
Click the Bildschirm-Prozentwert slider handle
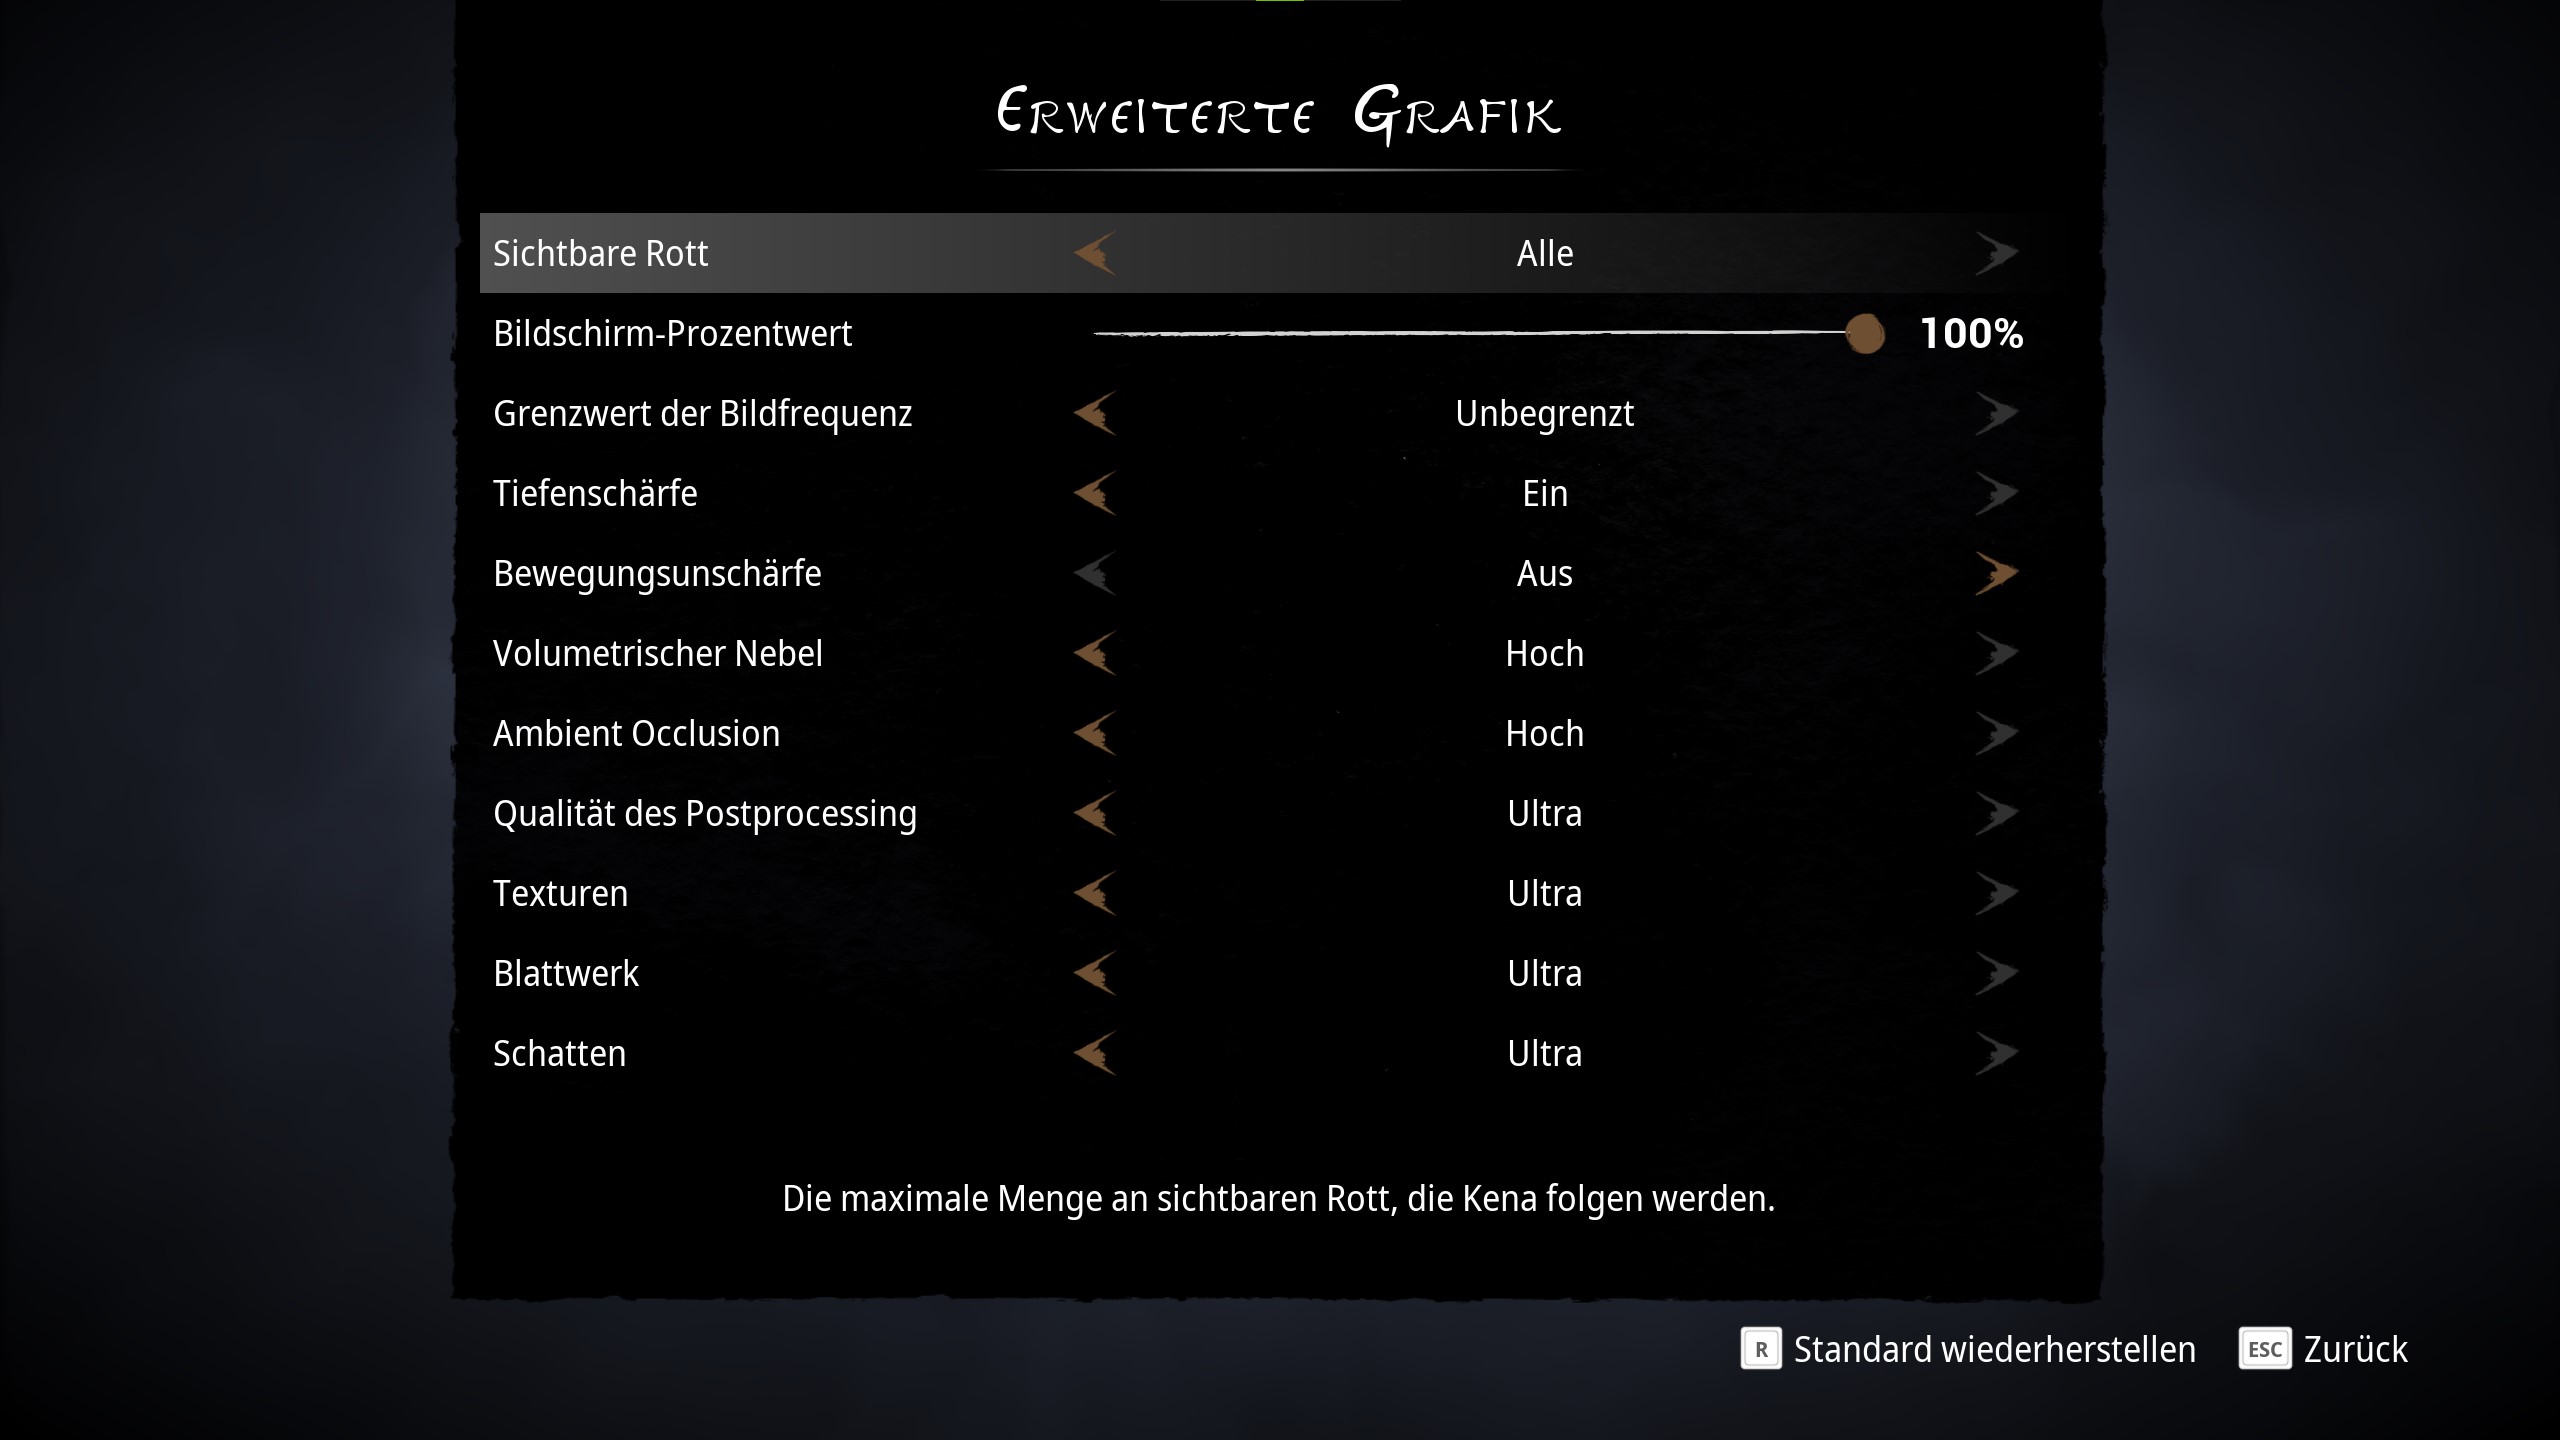[x=1865, y=334]
